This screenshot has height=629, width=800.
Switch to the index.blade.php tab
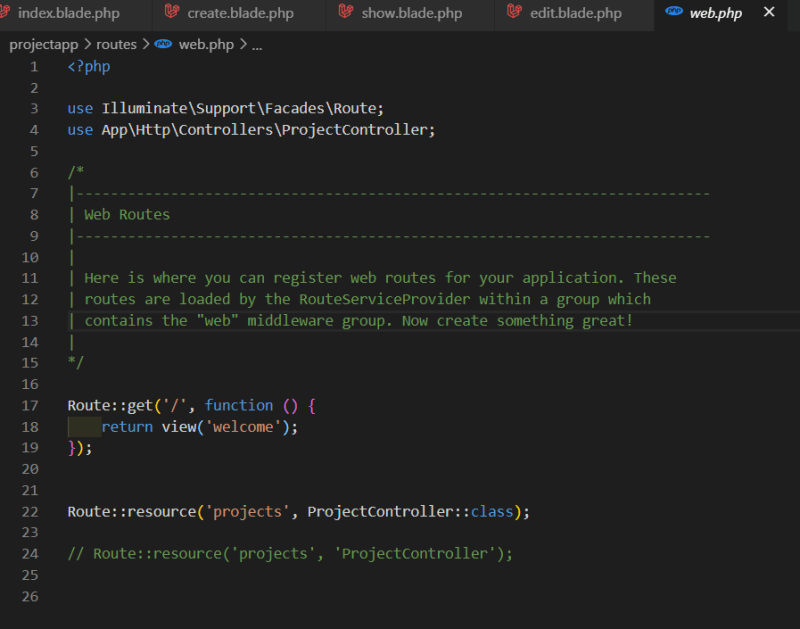(x=69, y=13)
